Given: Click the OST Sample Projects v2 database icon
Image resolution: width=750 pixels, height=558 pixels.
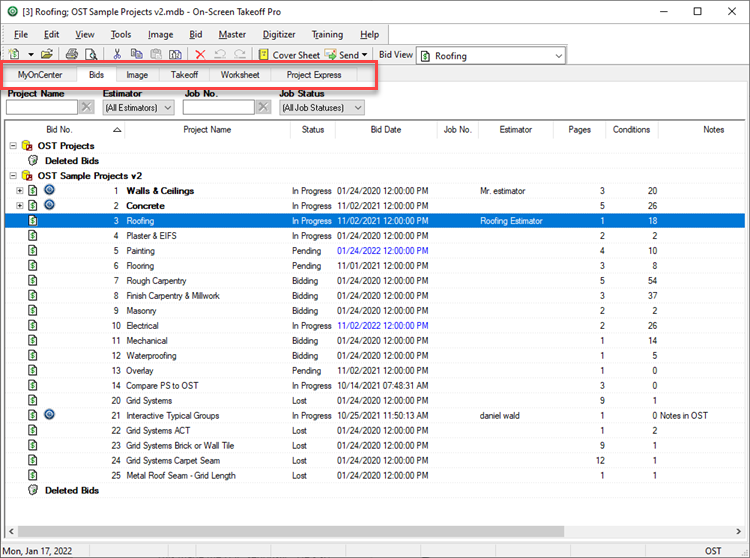Looking at the screenshot, I should [x=27, y=176].
